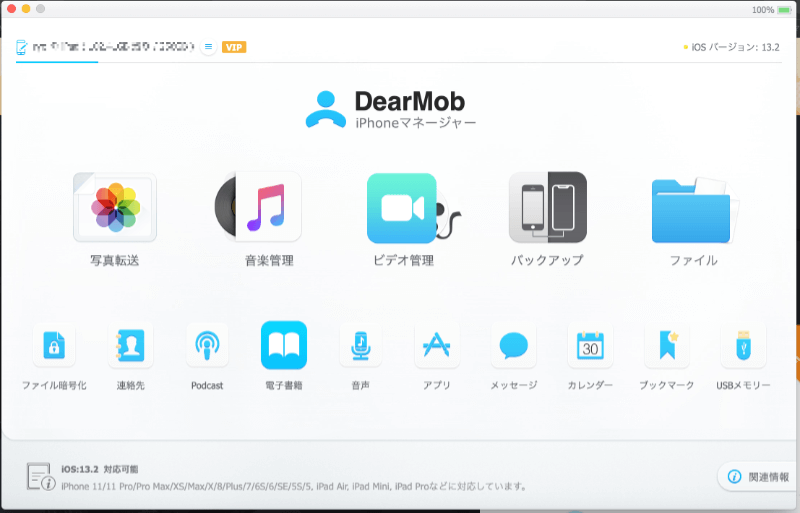800x513 pixels.
Task: Click the VIP badge
Action: tap(234, 47)
